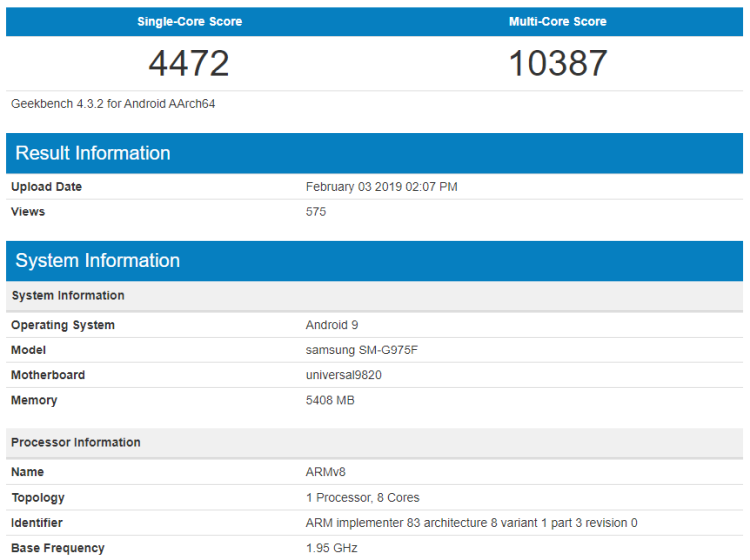The width and height of the screenshot is (750, 560).
Task: Click the 1.95 GHz base frequency value
Action: click(331, 548)
